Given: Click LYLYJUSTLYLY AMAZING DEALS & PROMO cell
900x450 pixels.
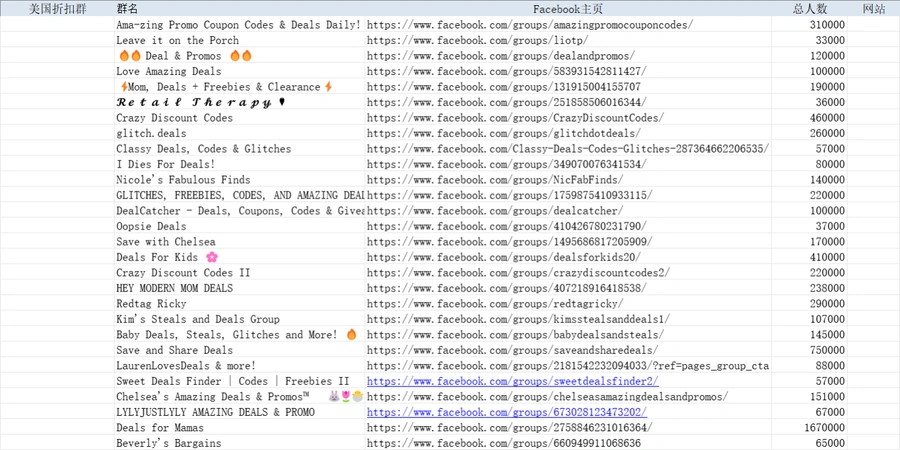Looking at the screenshot, I should 240,412.
